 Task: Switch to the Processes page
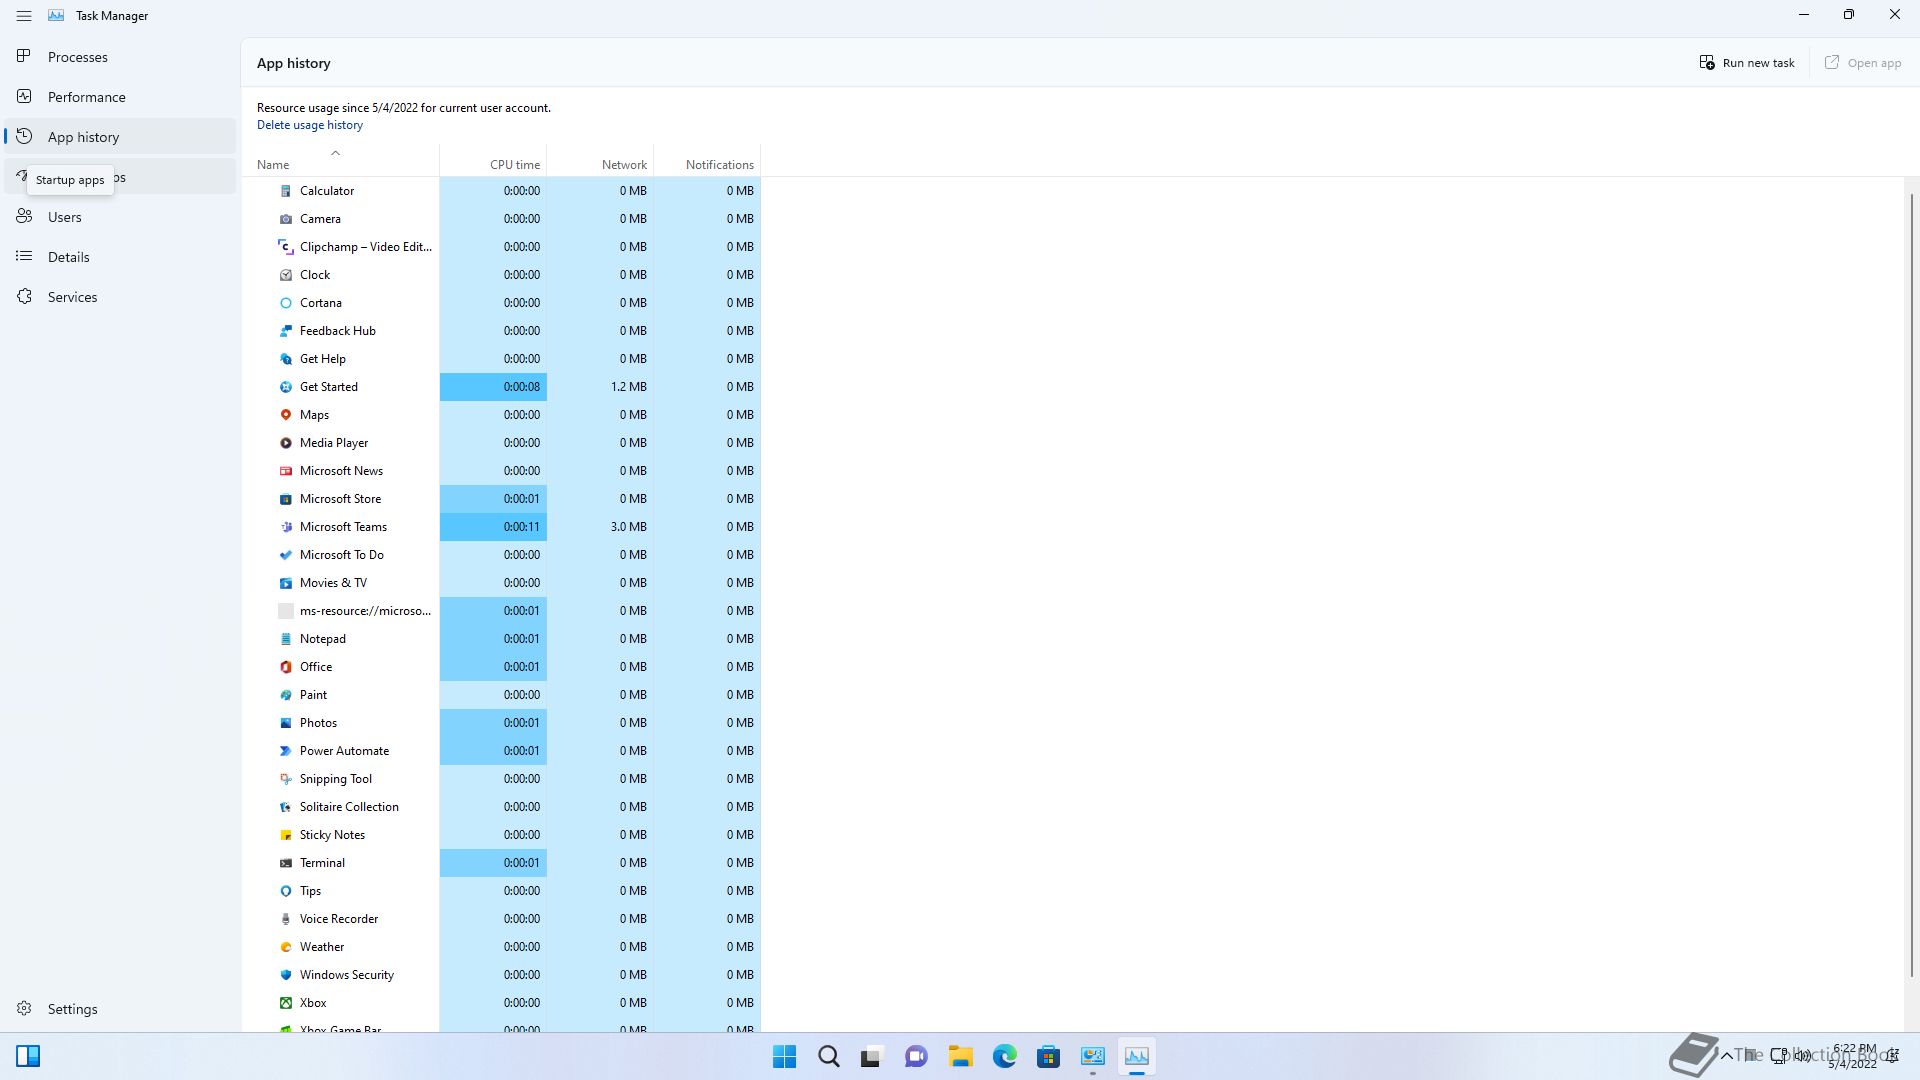120,57
